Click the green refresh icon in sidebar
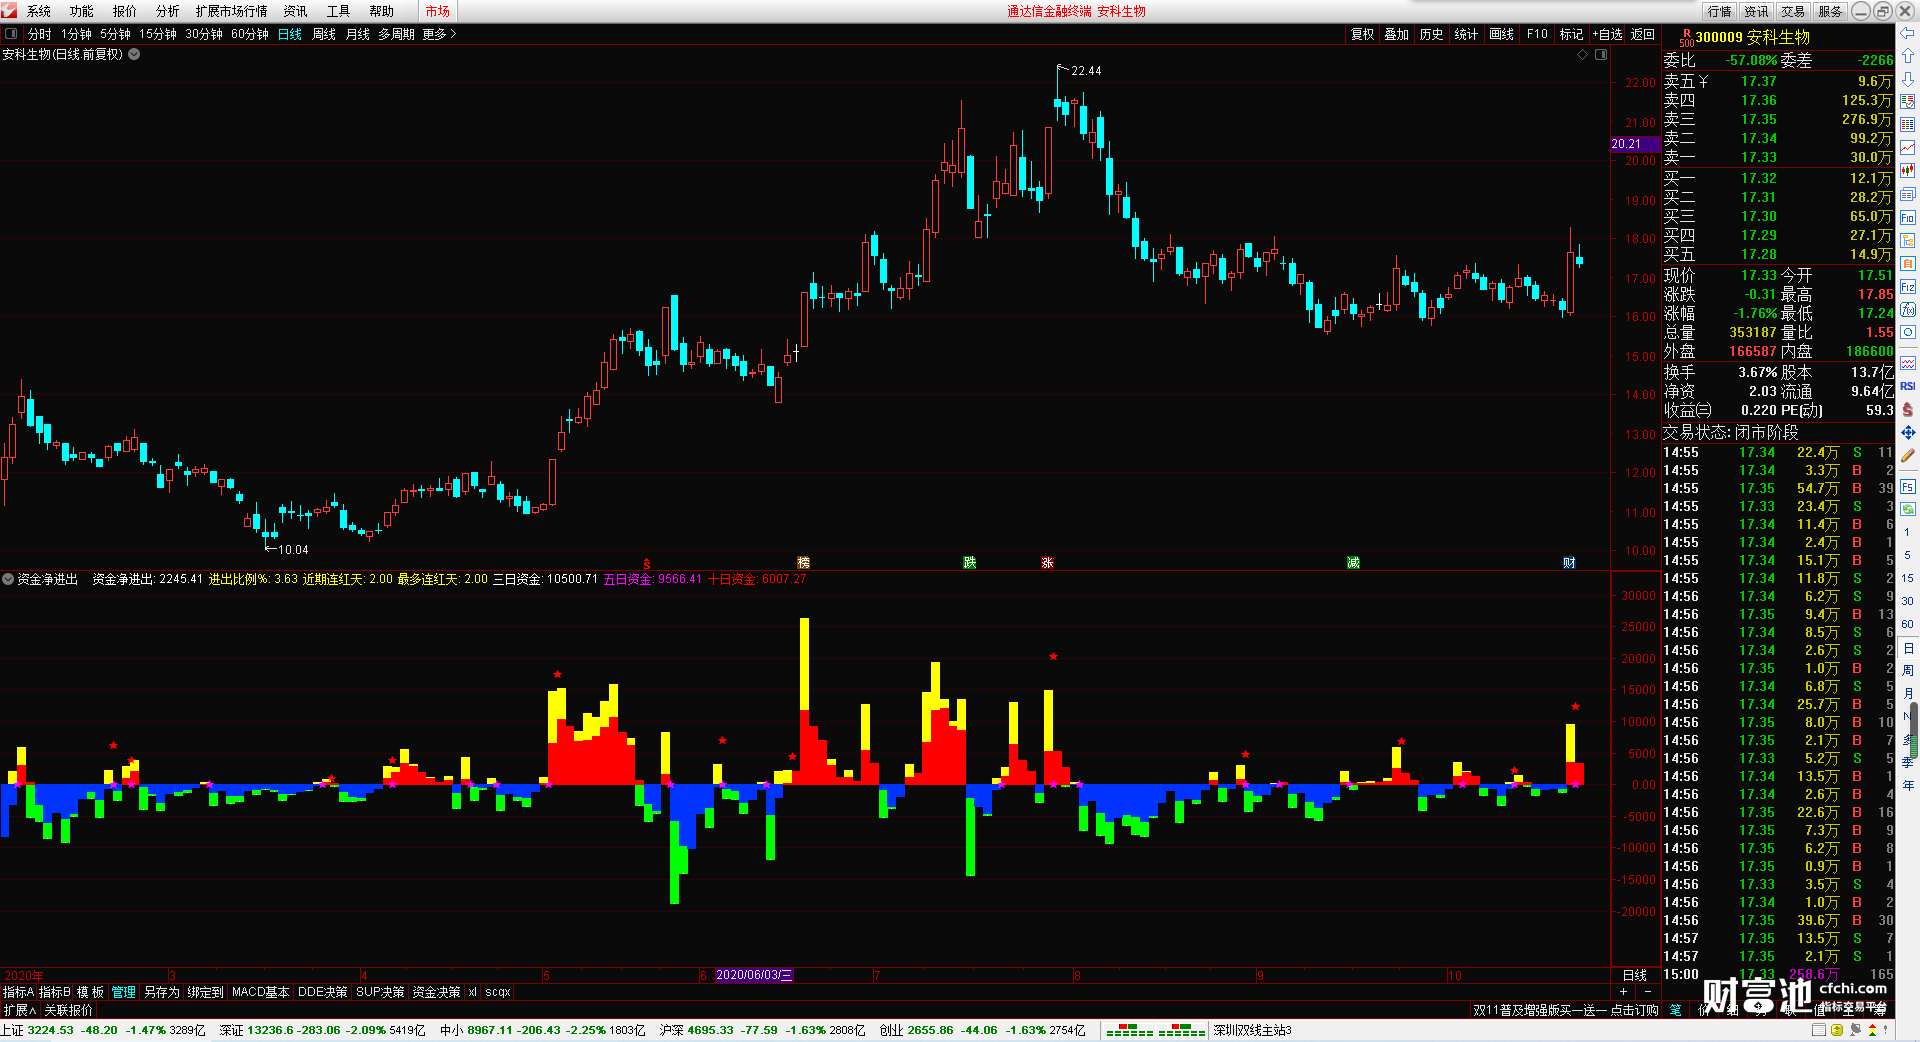 coord(1908,509)
